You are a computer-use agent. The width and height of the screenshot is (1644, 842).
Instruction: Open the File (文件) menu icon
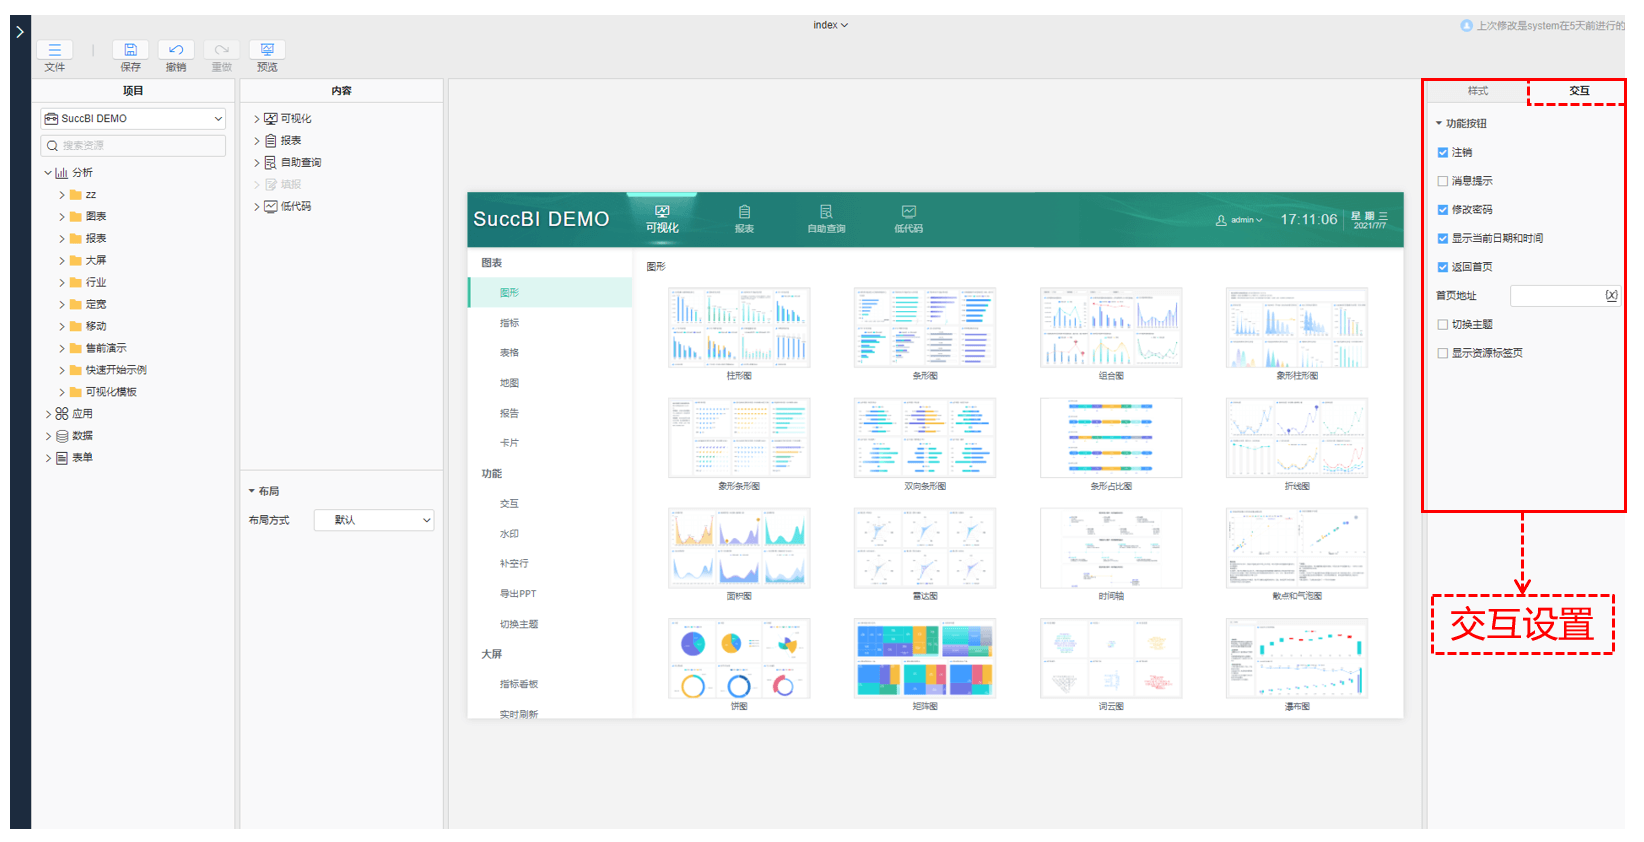[55, 50]
